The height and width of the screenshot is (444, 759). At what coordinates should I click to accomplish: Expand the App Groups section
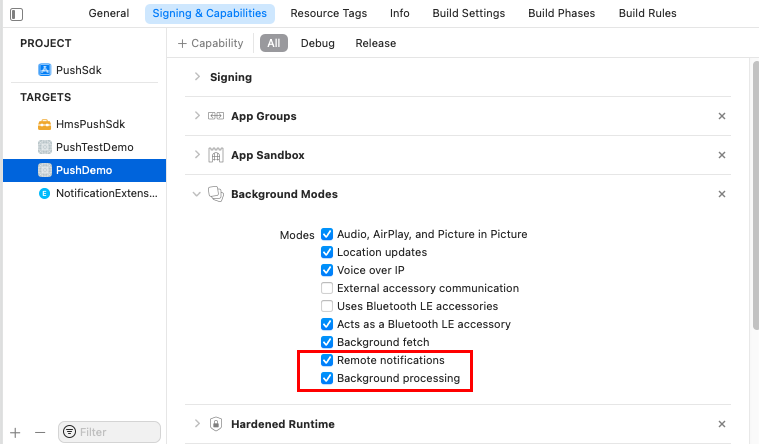coord(197,116)
